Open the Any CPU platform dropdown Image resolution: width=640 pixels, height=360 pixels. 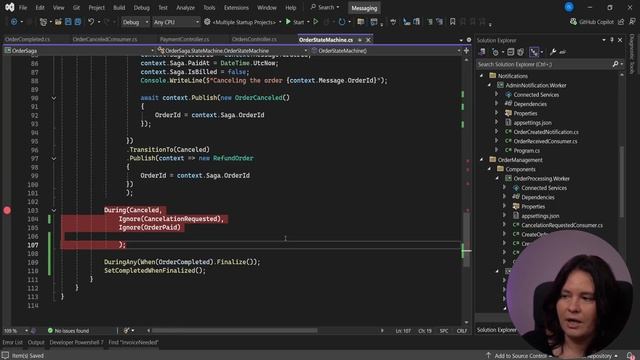pos(176,22)
